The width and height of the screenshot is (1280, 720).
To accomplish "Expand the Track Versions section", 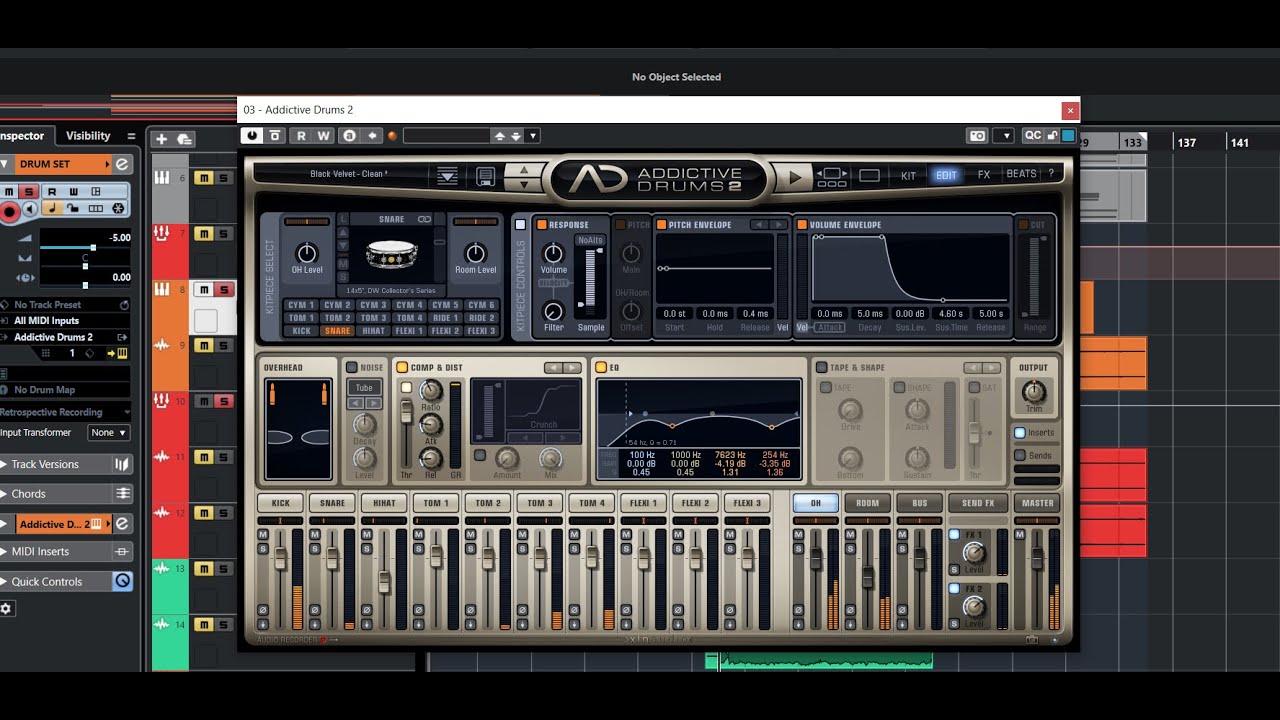I will point(4,464).
